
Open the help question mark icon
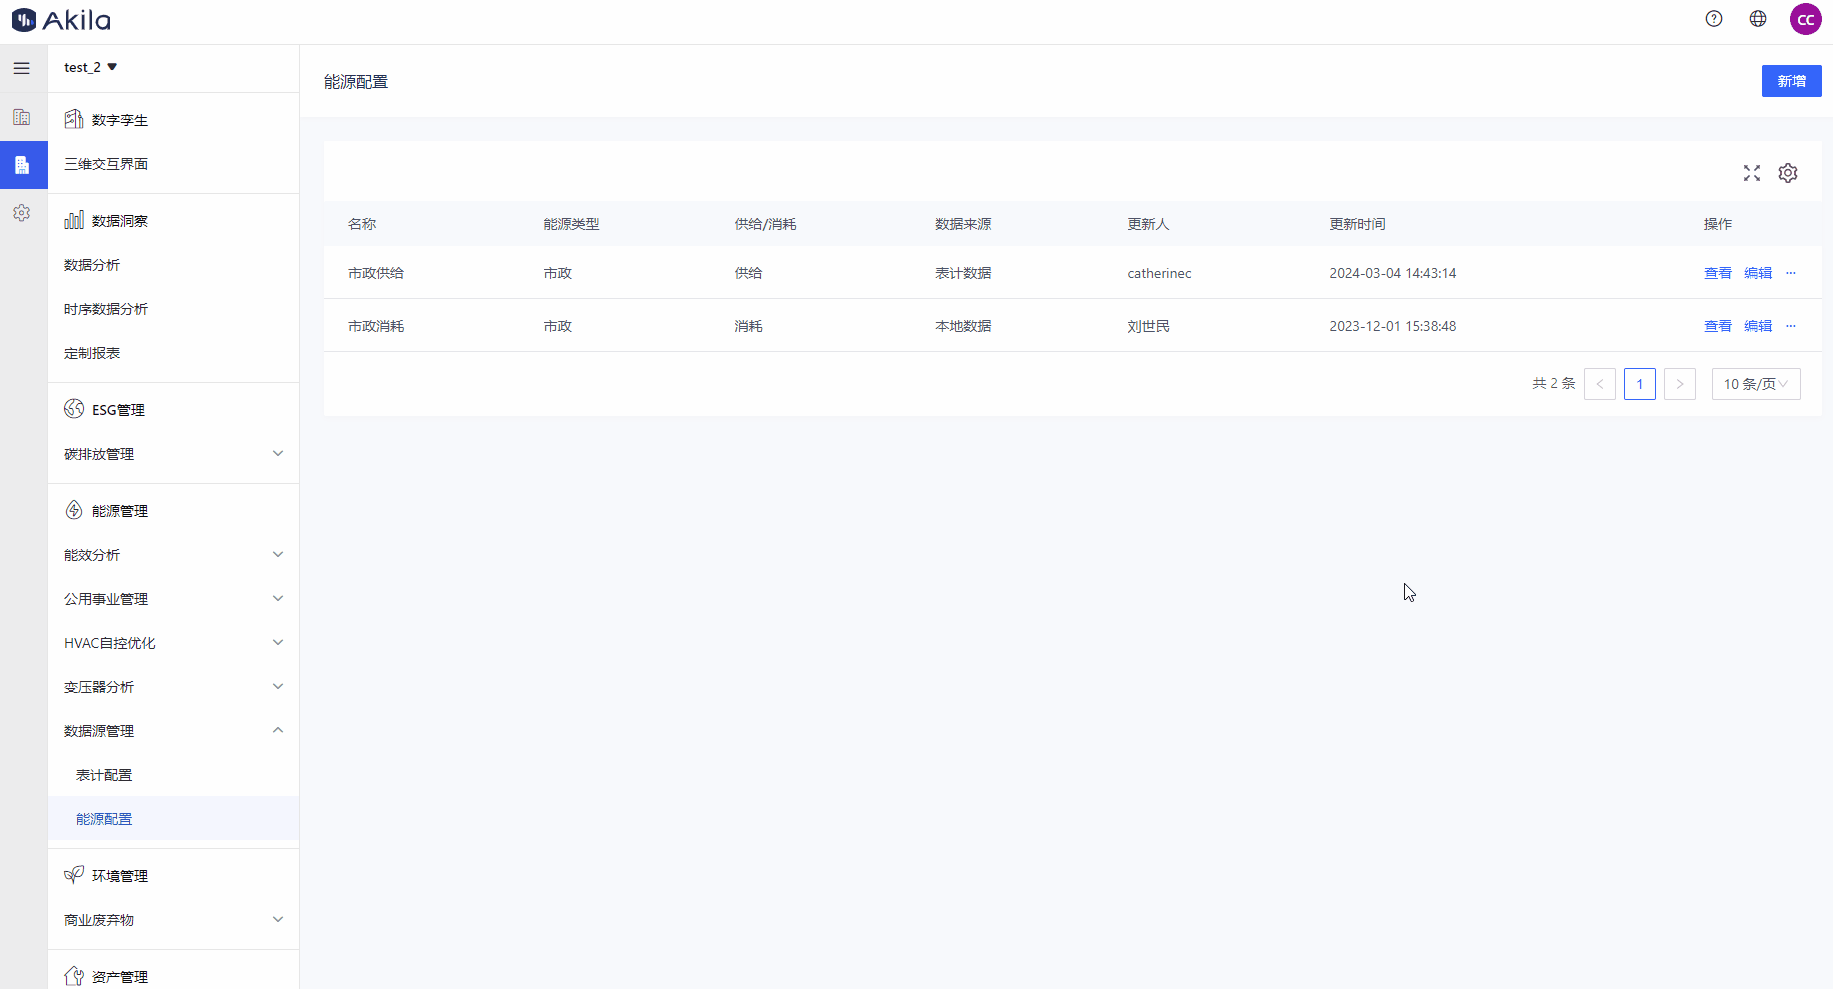[x=1714, y=19]
